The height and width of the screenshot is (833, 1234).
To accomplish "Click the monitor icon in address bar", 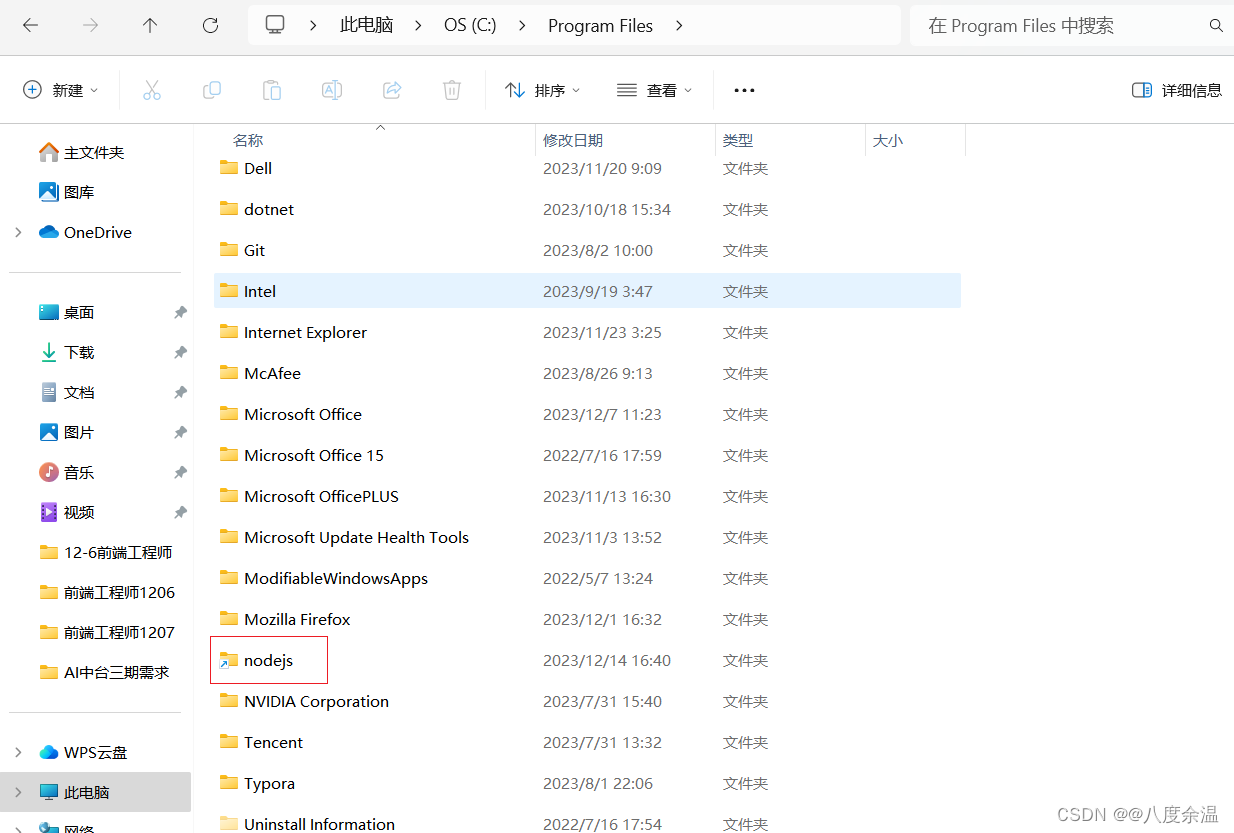I will (x=275, y=25).
